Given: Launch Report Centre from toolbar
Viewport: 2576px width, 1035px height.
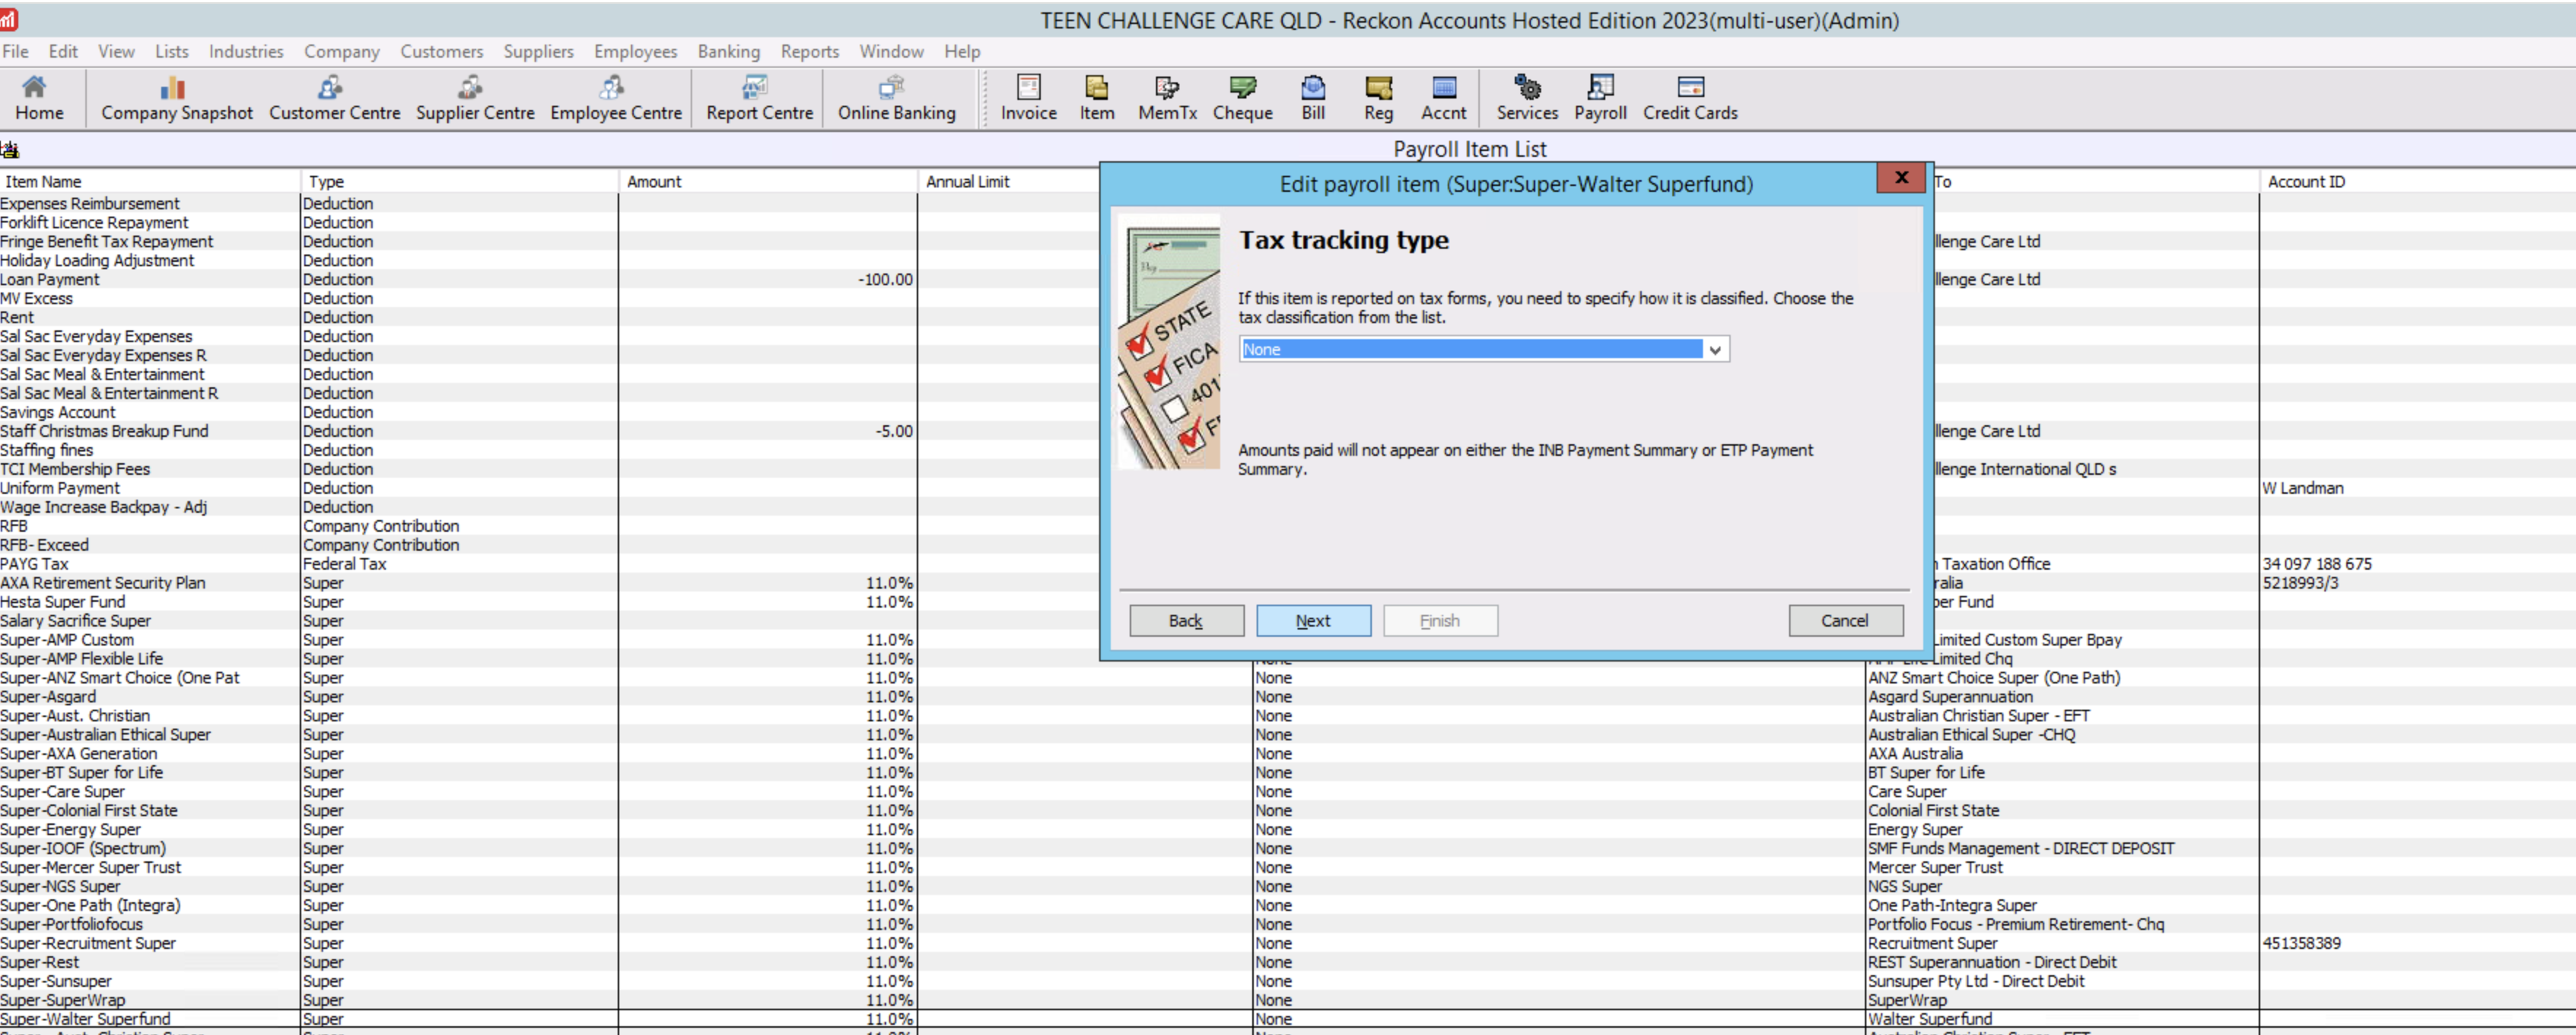Looking at the screenshot, I should pyautogui.click(x=759, y=98).
